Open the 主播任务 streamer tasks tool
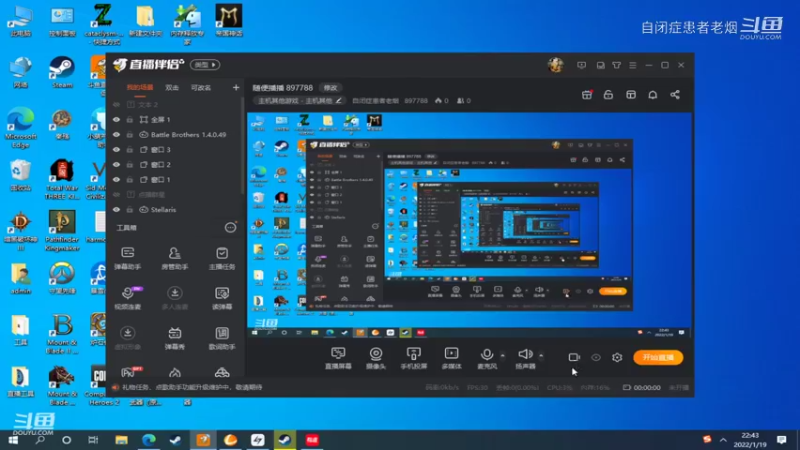This screenshot has height=450, width=800. pyautogui.click(x=222, y=258)
